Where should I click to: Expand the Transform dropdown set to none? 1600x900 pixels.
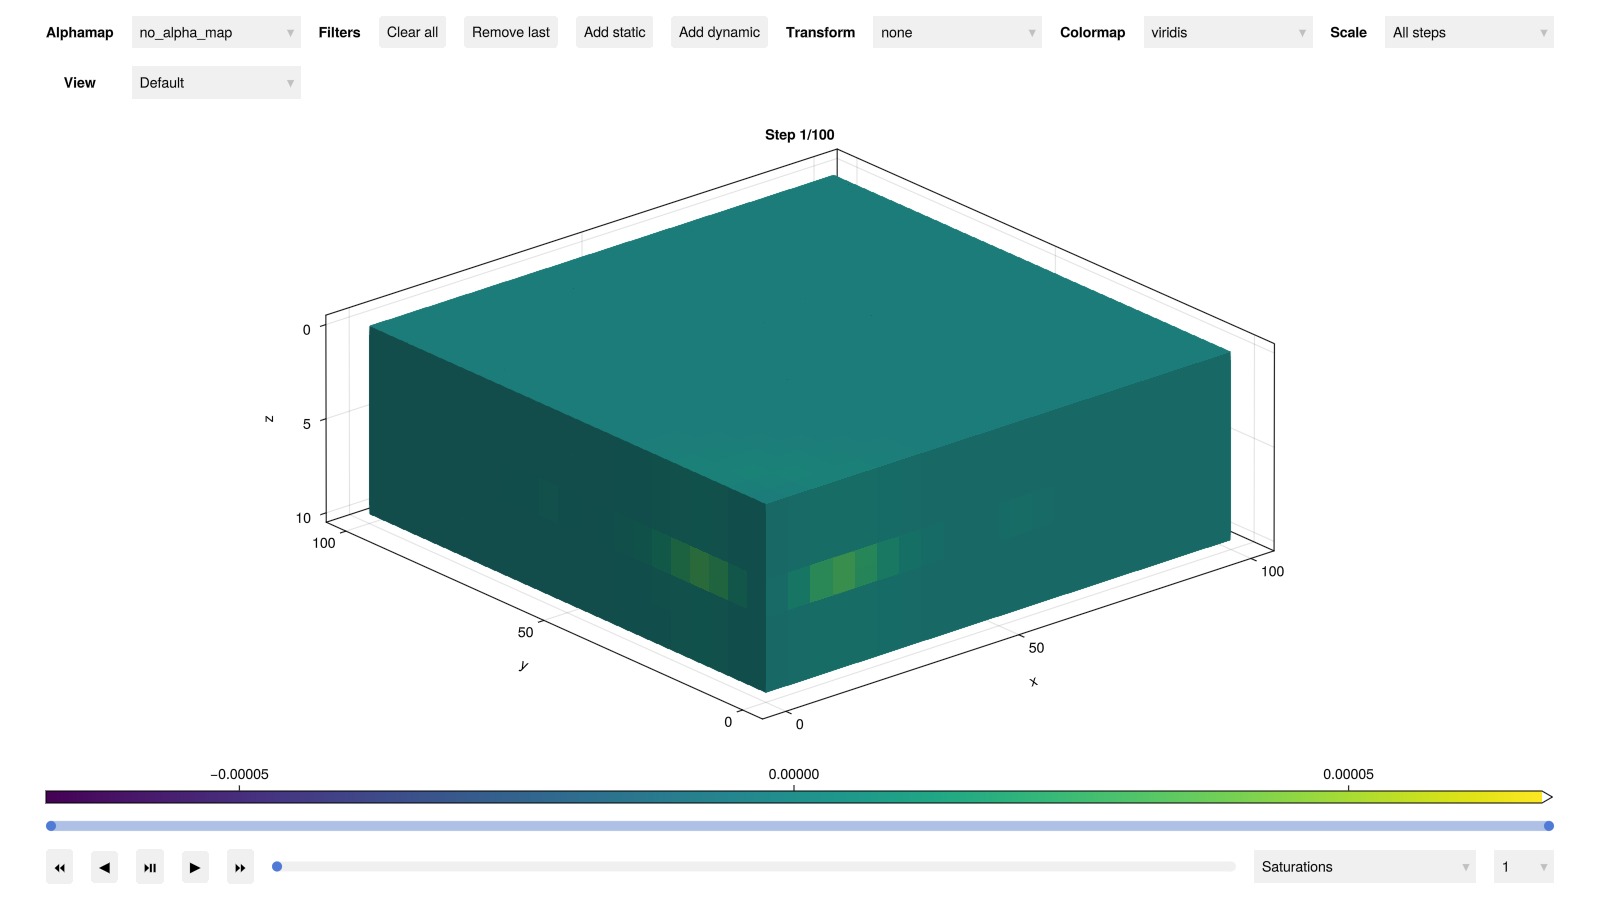pos(956,33)
